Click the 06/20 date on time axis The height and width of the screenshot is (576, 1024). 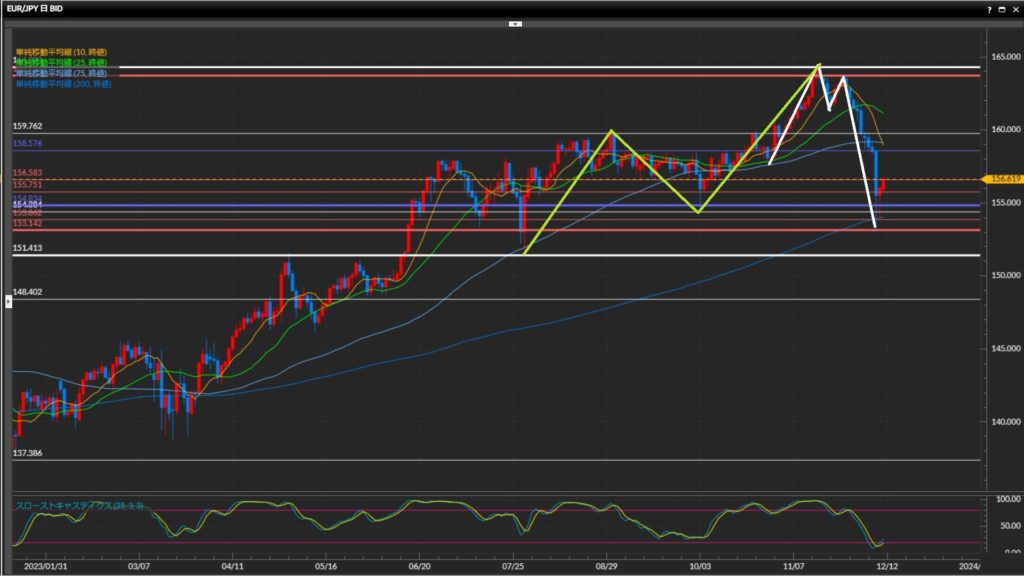(x=421, y=565)
